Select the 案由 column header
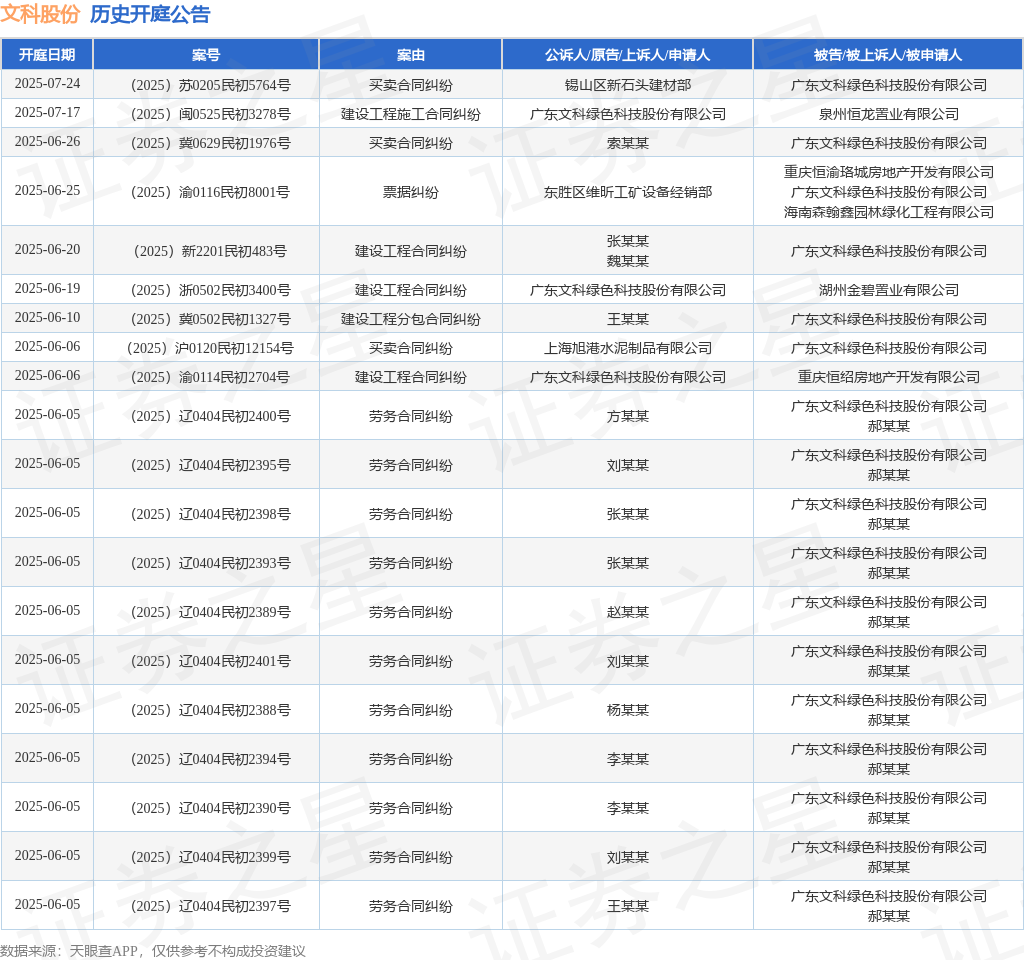 (x=410, y=55)
